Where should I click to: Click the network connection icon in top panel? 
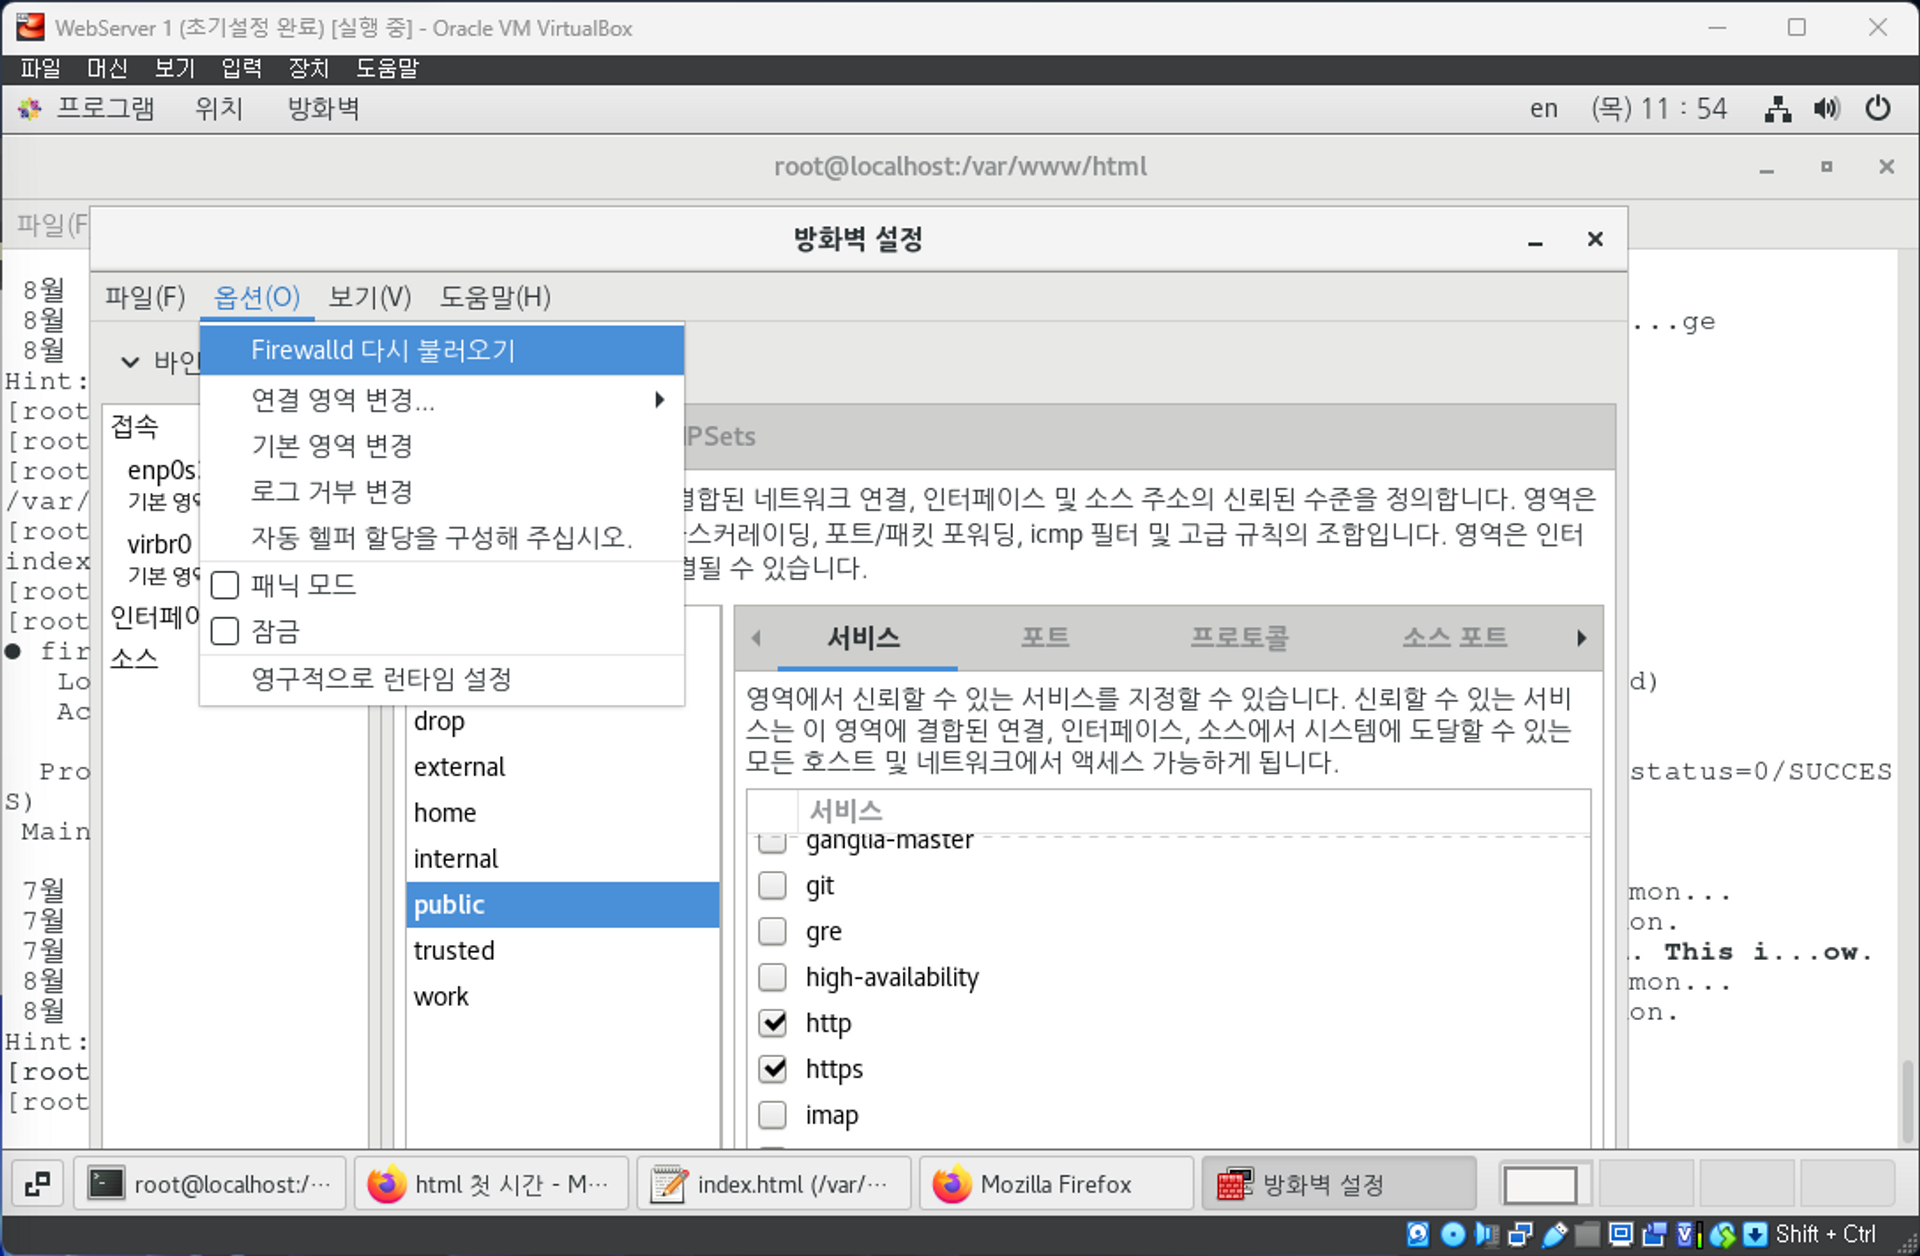tap(1777, 108)
